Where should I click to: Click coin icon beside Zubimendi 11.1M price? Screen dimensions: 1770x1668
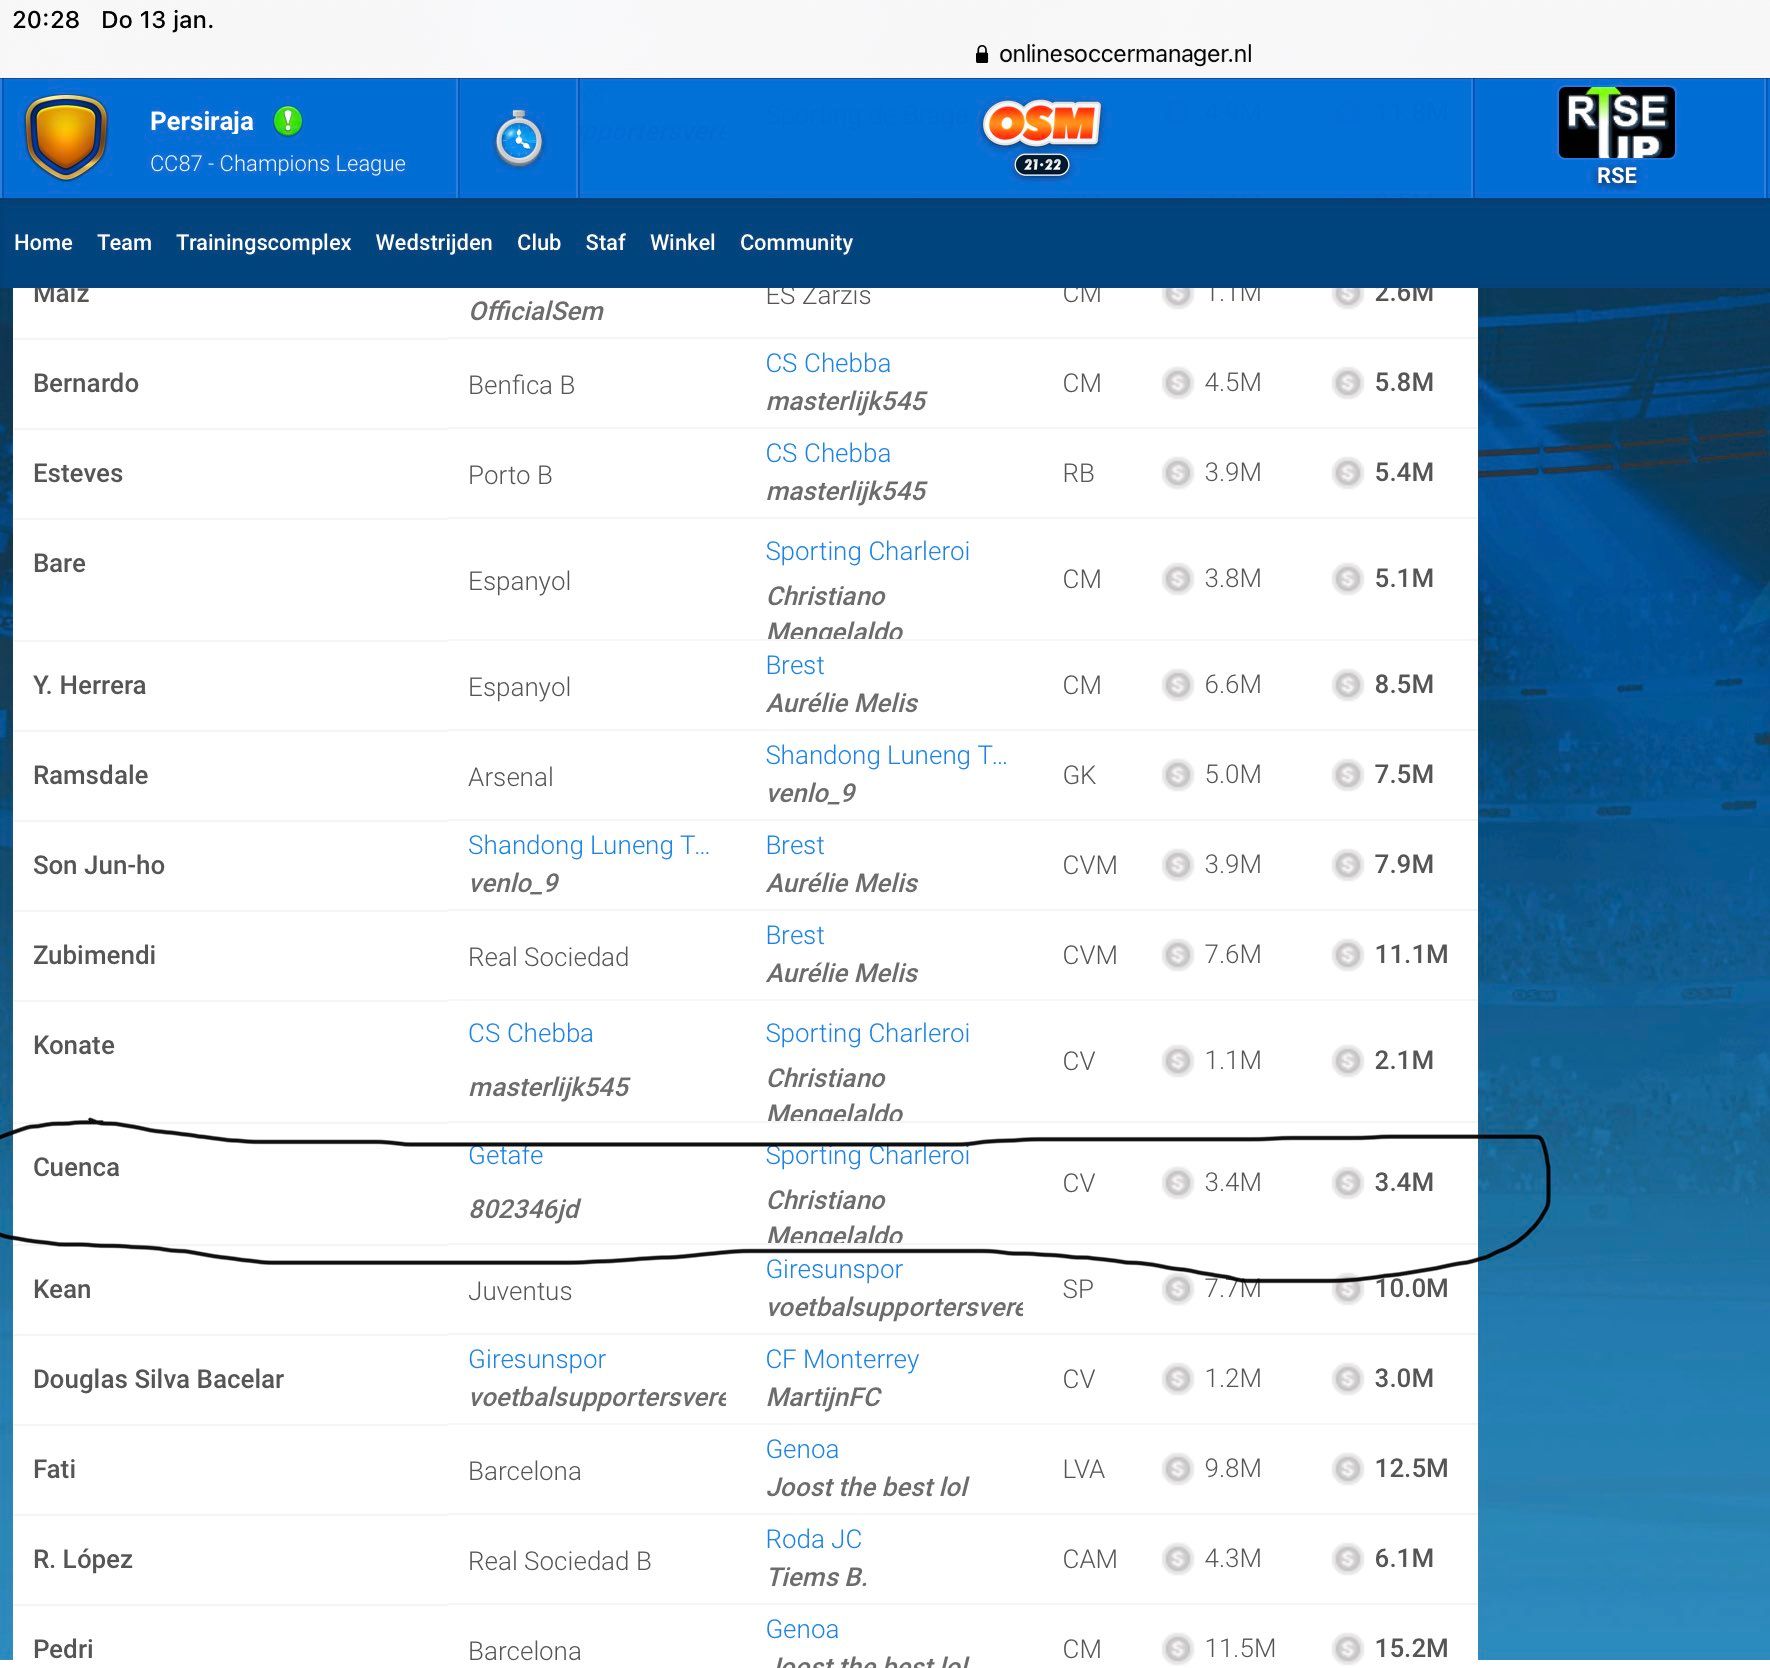coord(1348,955)
